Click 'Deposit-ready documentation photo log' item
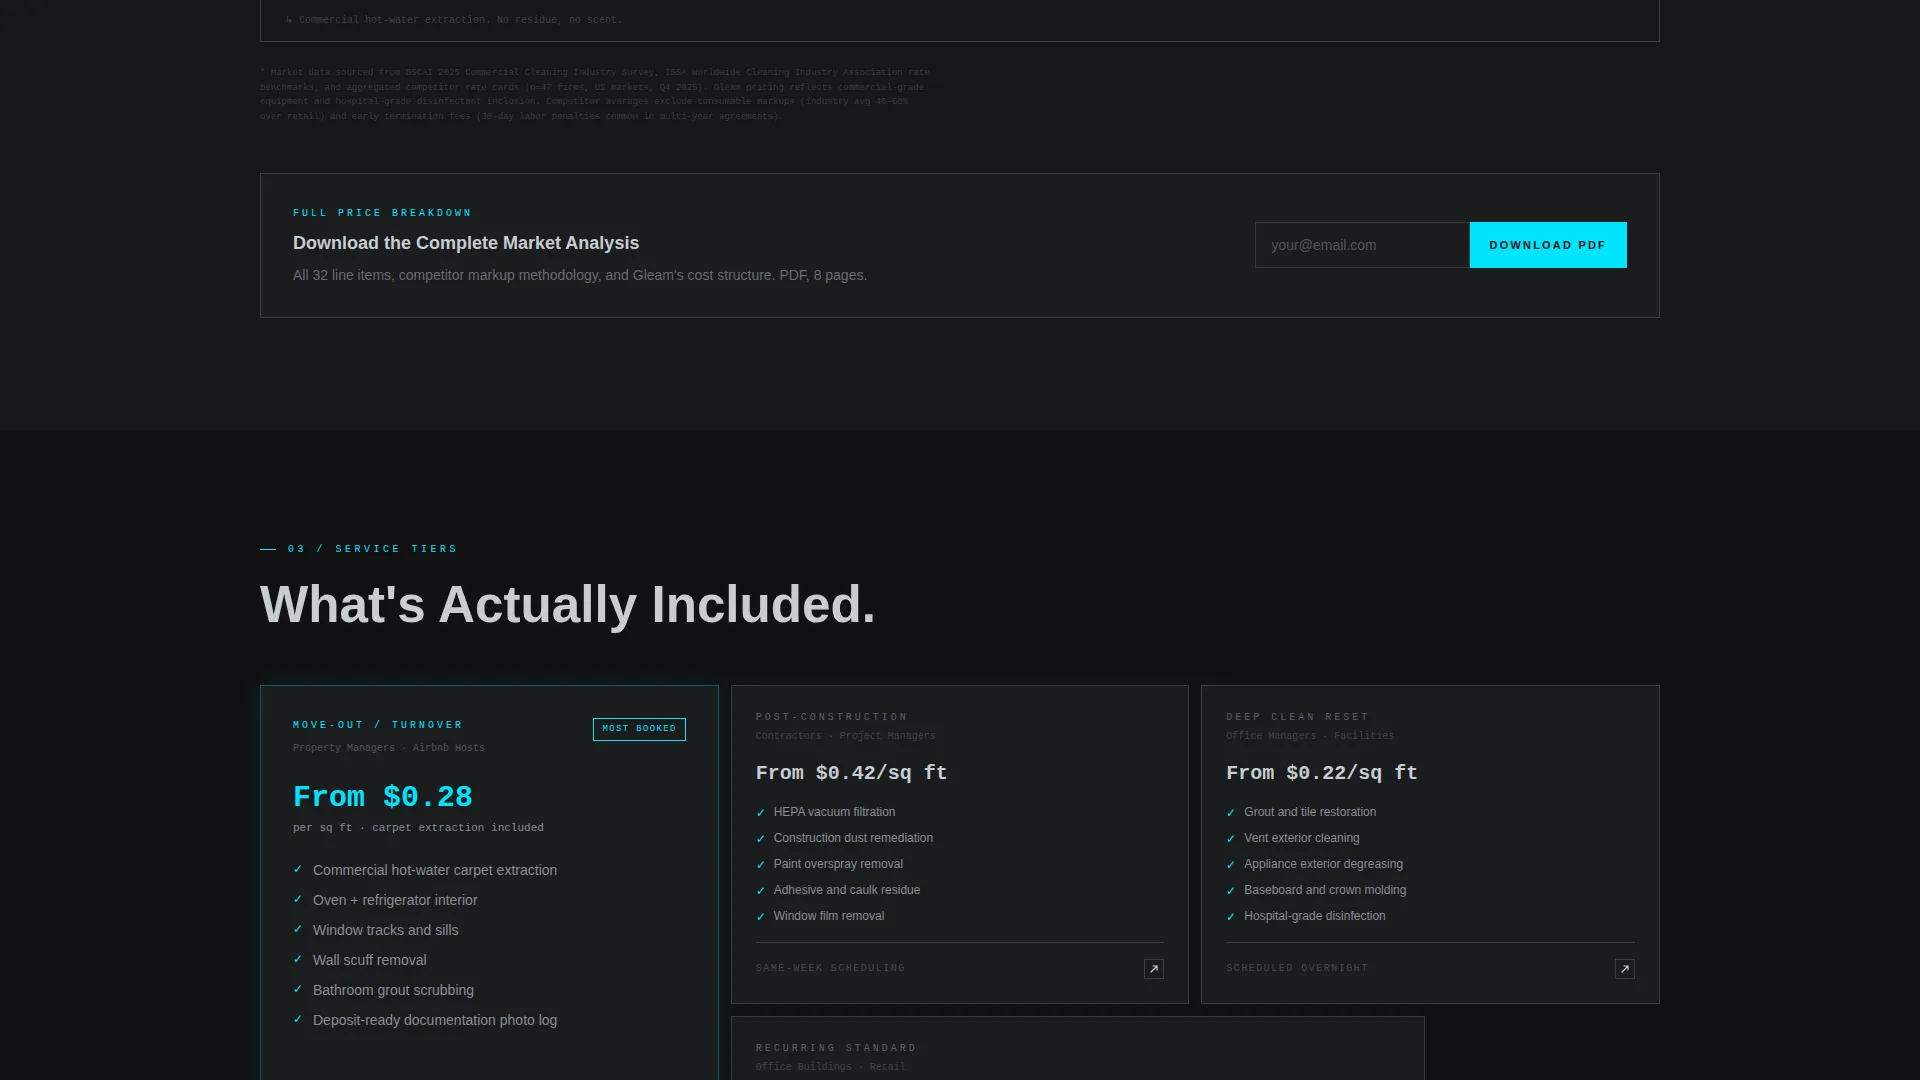The image size is (1920, 1080). (x=435, y=1020)
